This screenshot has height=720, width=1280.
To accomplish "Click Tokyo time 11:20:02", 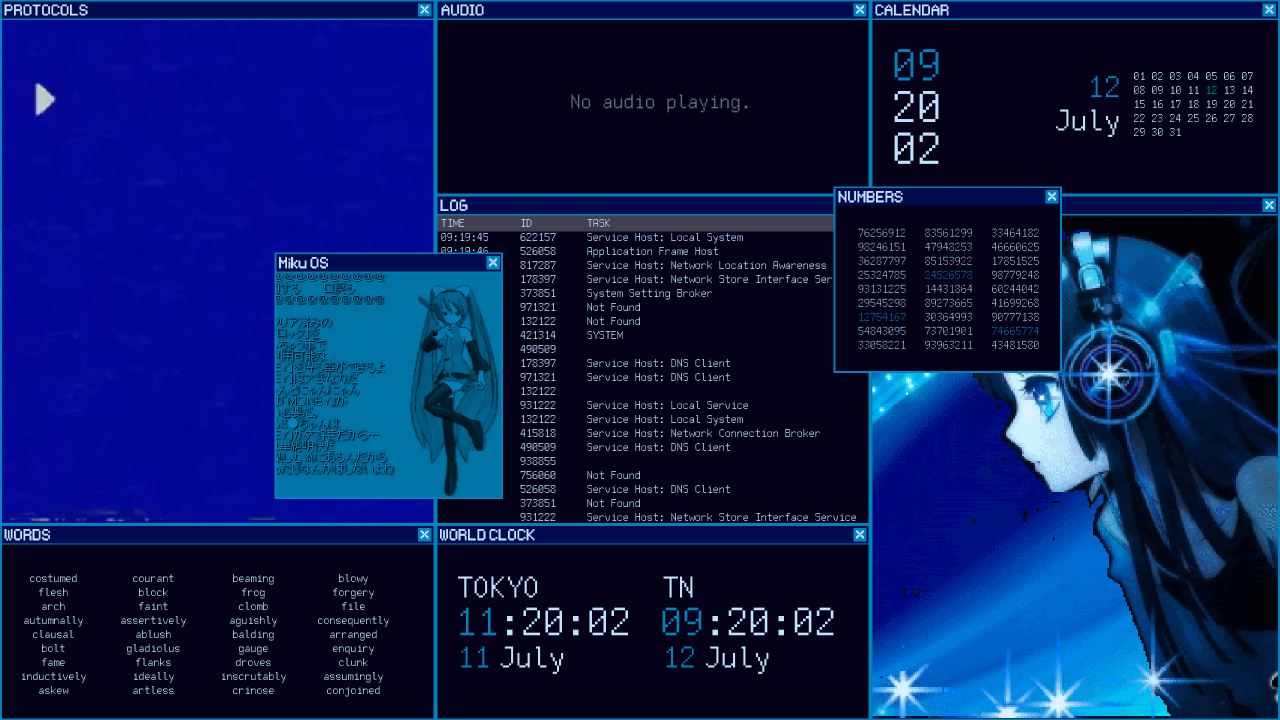I will click(544, 622).
